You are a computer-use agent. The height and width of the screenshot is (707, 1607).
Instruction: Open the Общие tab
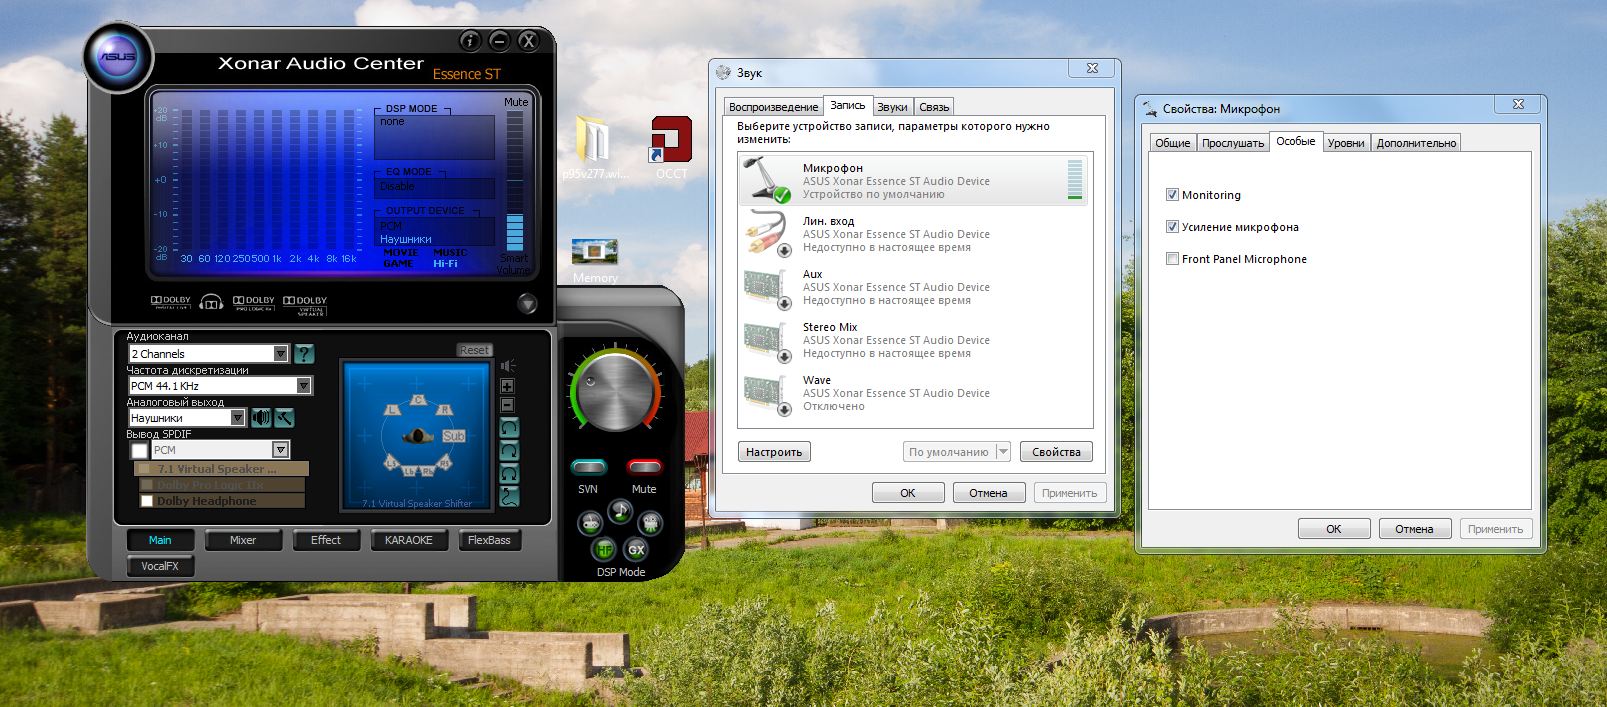1173,143
